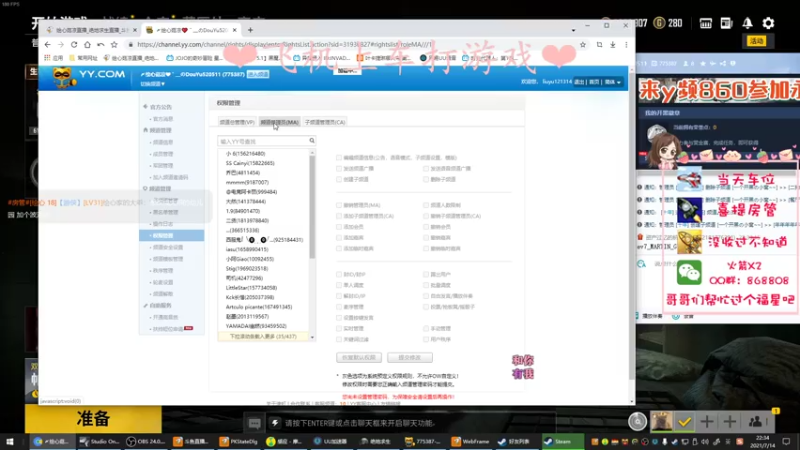Viewport: 800px width, 450px height.
Task: Tick left checkbox ending in (CA)
Action: click(x=339, y=216)
